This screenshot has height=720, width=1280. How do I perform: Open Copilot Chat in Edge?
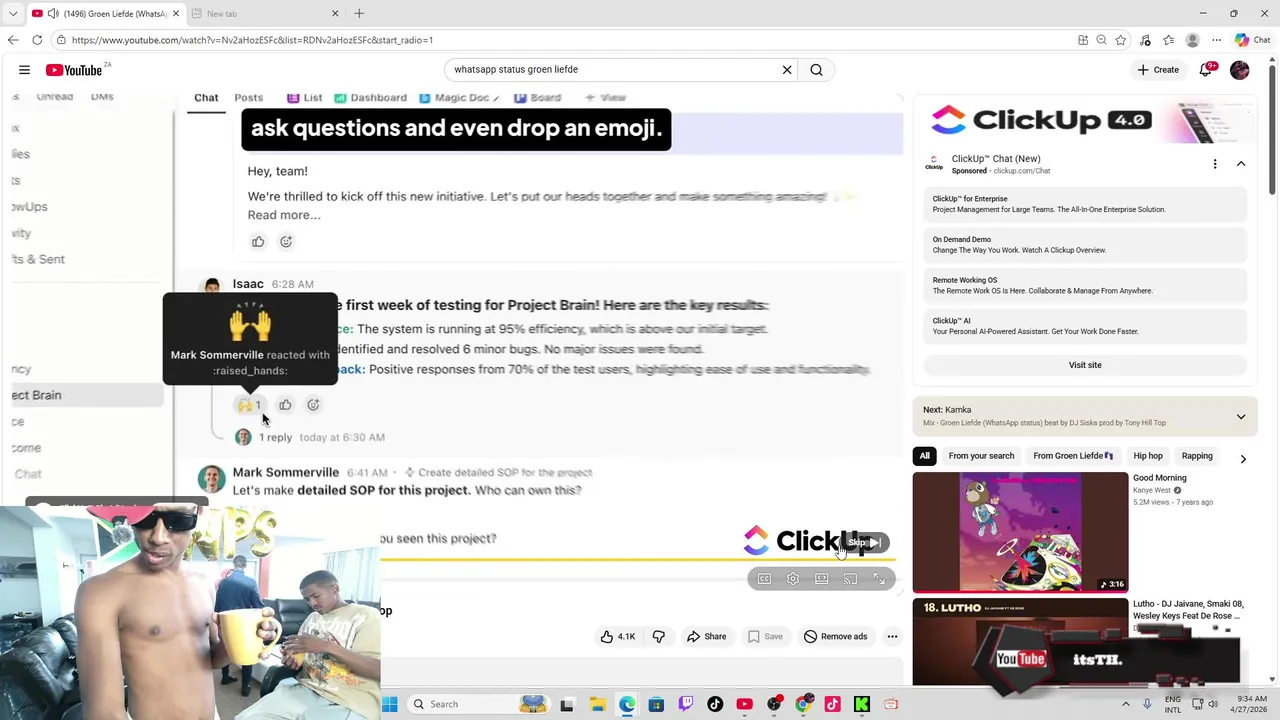pyautogui.click(x=1252, y=40)
